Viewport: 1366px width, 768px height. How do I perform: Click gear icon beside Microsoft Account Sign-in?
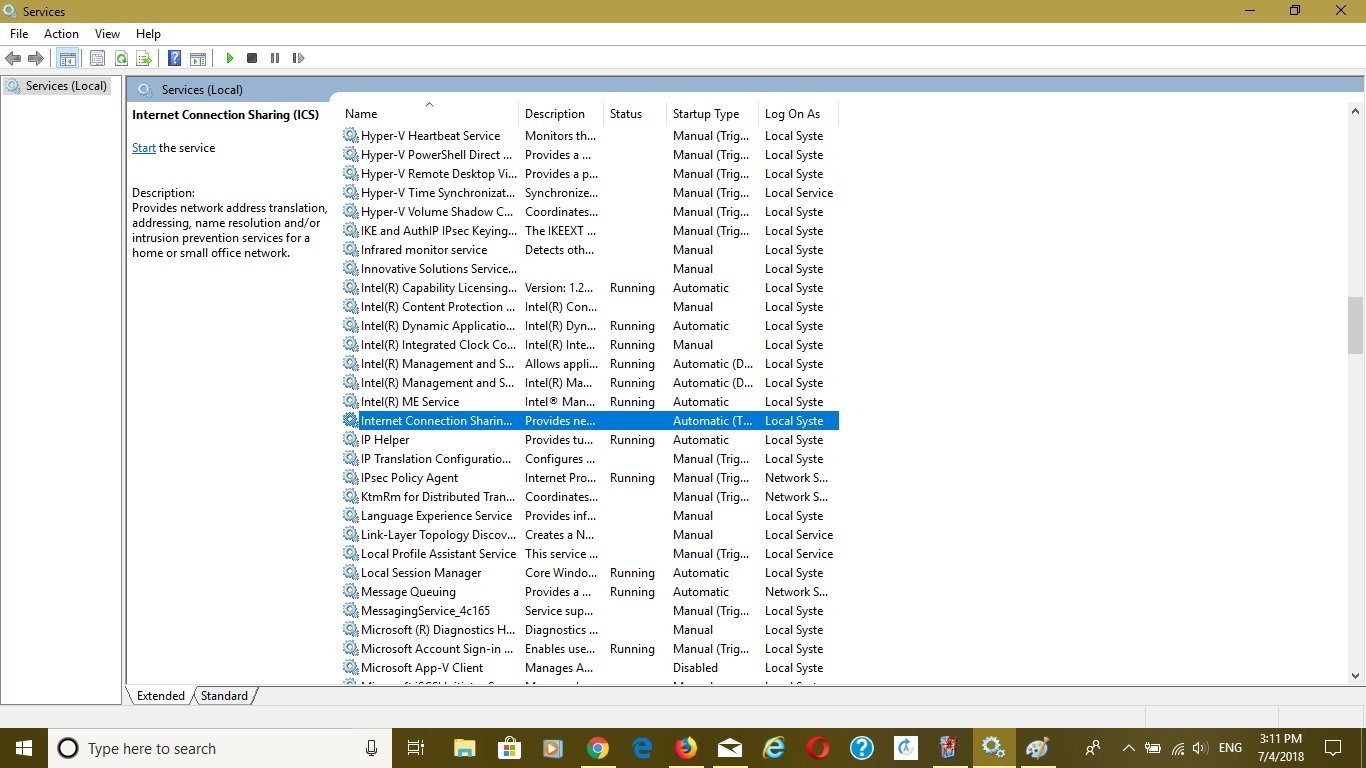350,649
